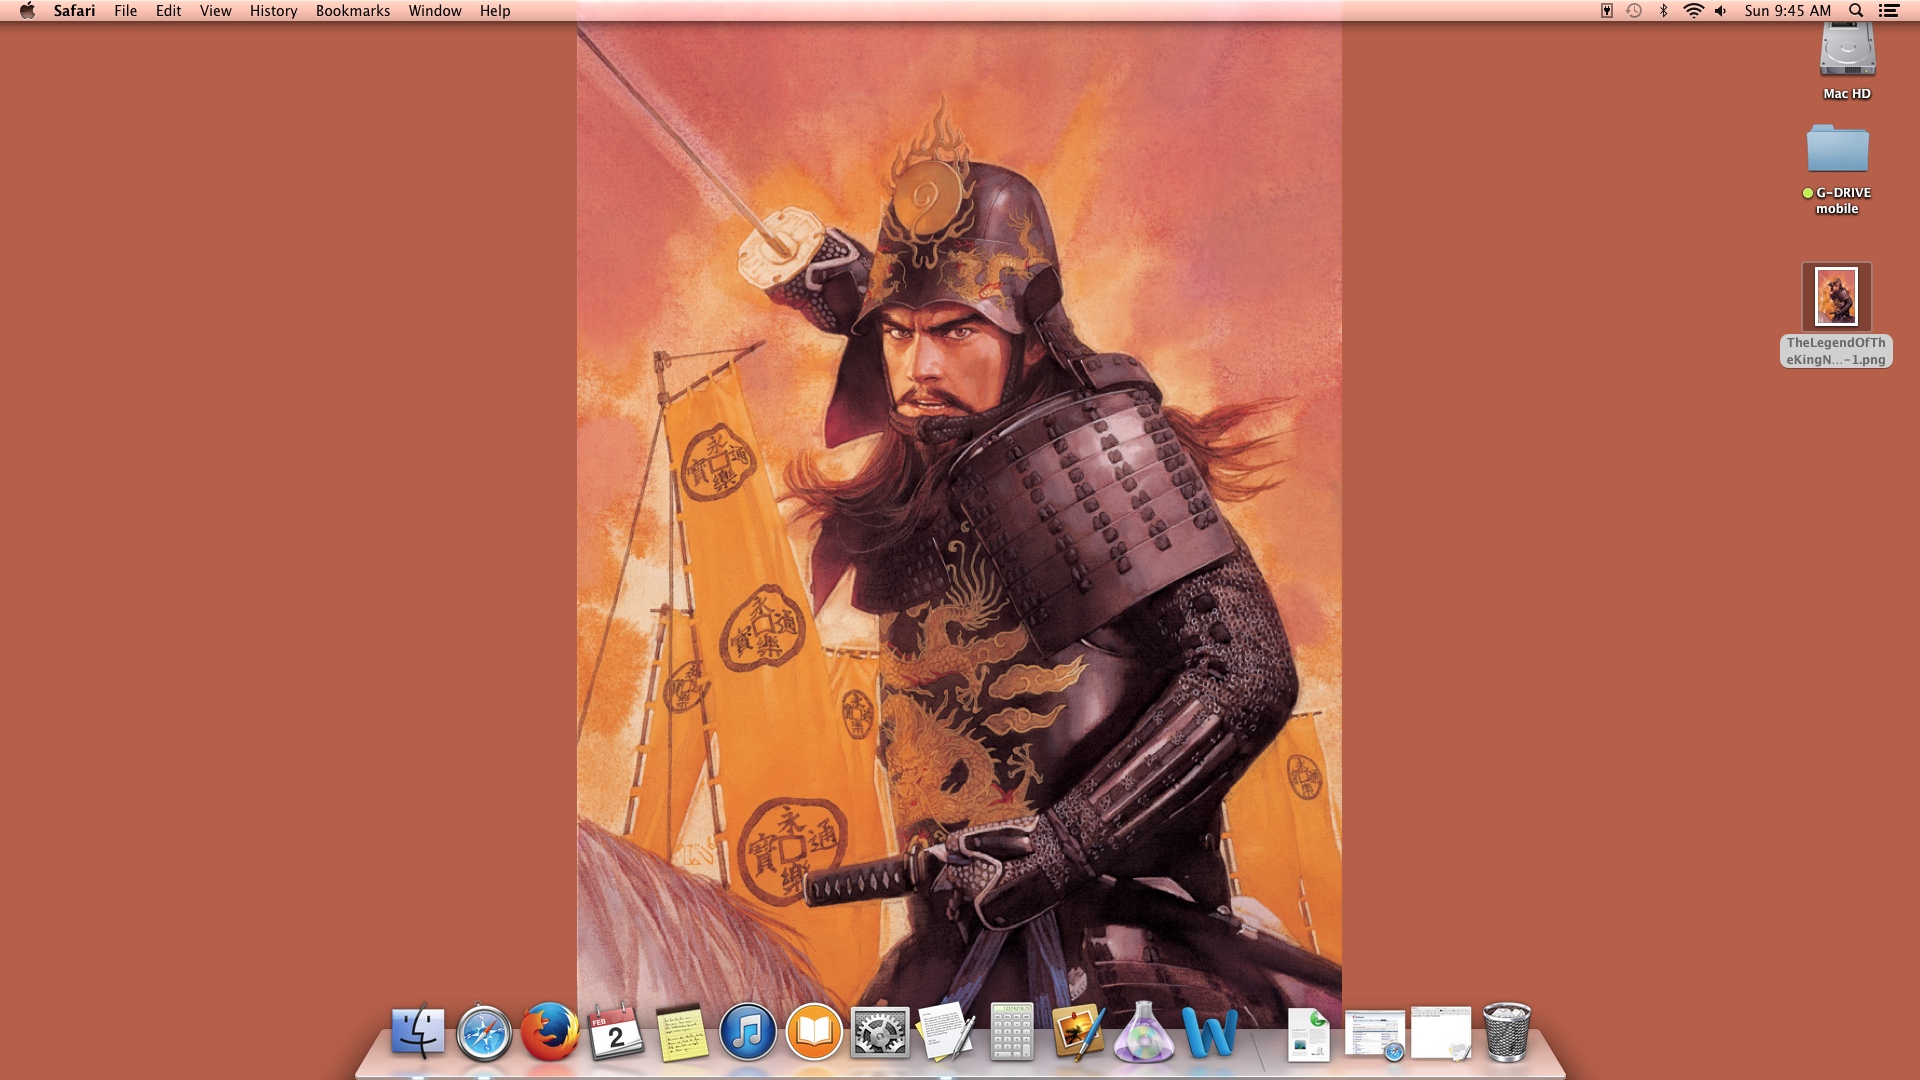Open iBooks from the Dock
Image resolution: width=1920 pixels, height=1080 pixels.
click(814, 1032)
